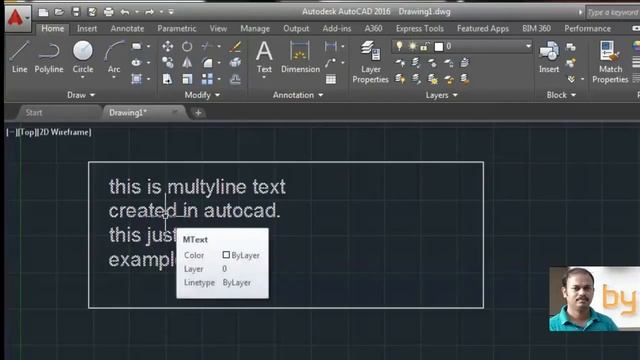Select the Line tool
Viewport: 640px width, 360px height.
pyautogui.click(x=20, y=57)
